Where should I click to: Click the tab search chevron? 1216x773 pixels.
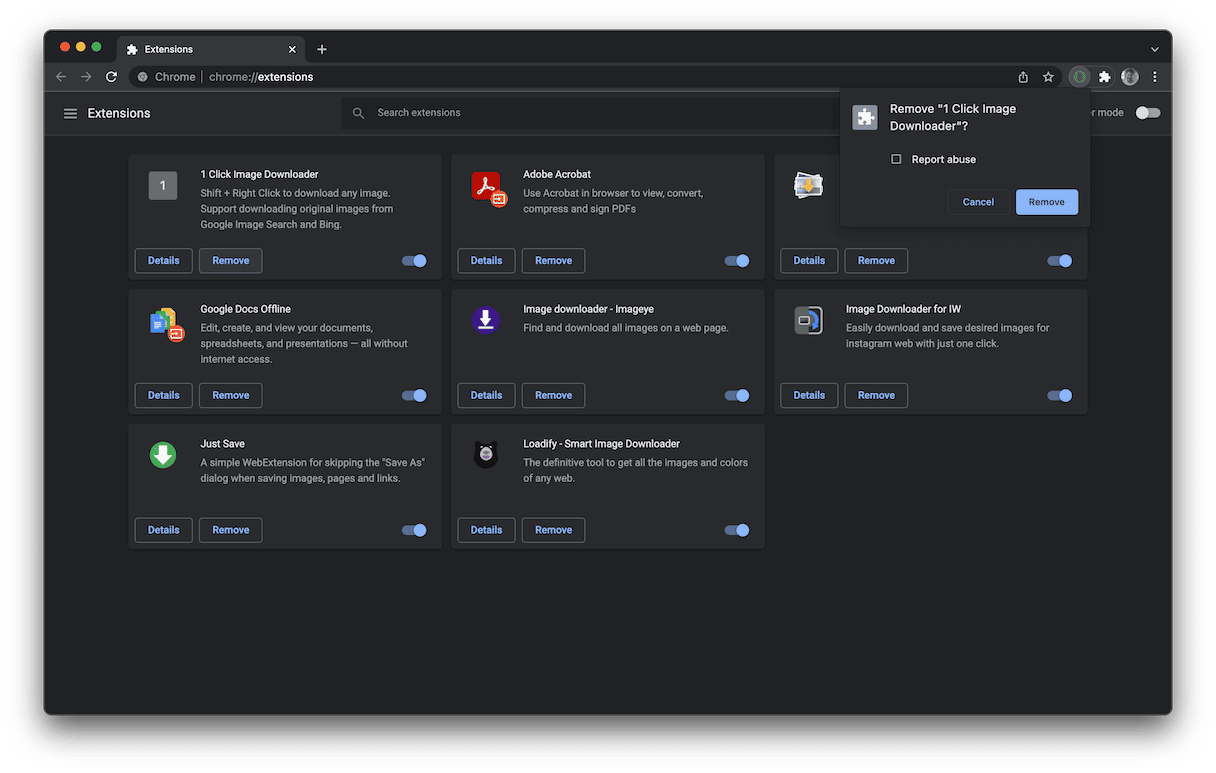point(1155,49)
